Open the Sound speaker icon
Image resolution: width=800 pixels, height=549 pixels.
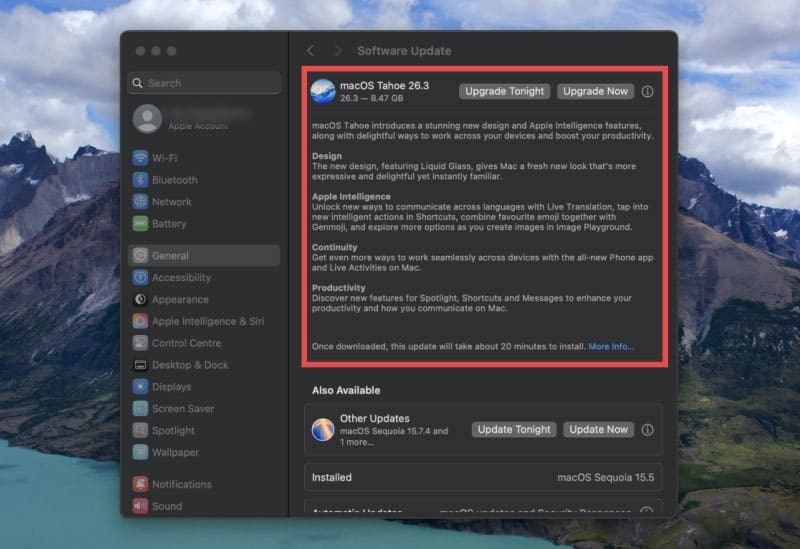[x=140, y=506]
